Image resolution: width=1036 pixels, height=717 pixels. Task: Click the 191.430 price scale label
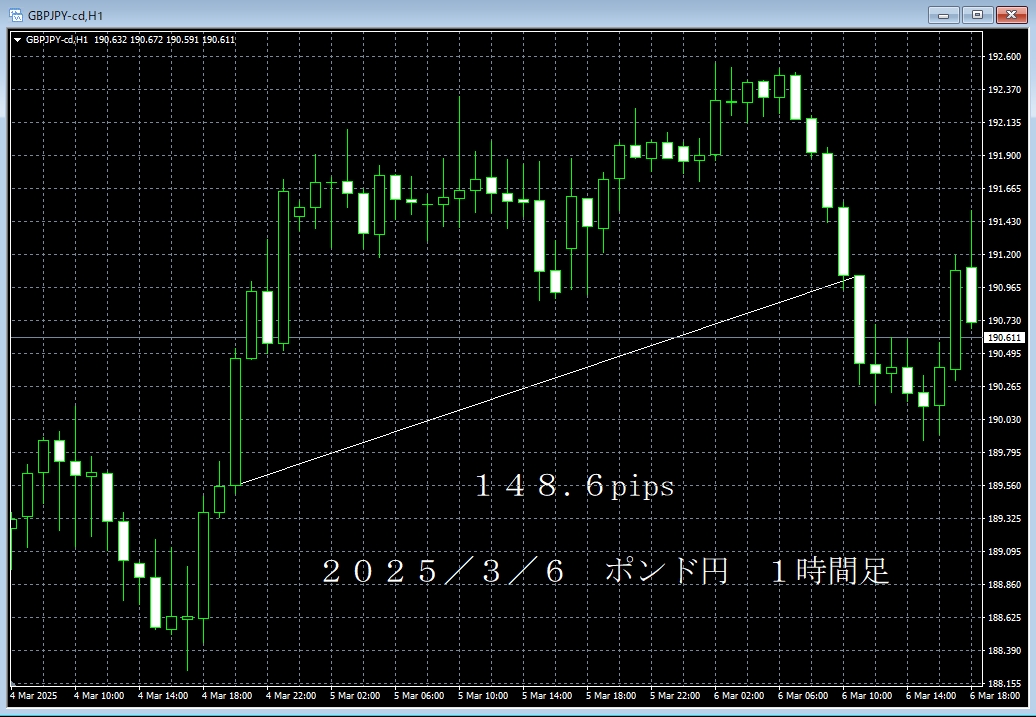[x=1004, y=222]
